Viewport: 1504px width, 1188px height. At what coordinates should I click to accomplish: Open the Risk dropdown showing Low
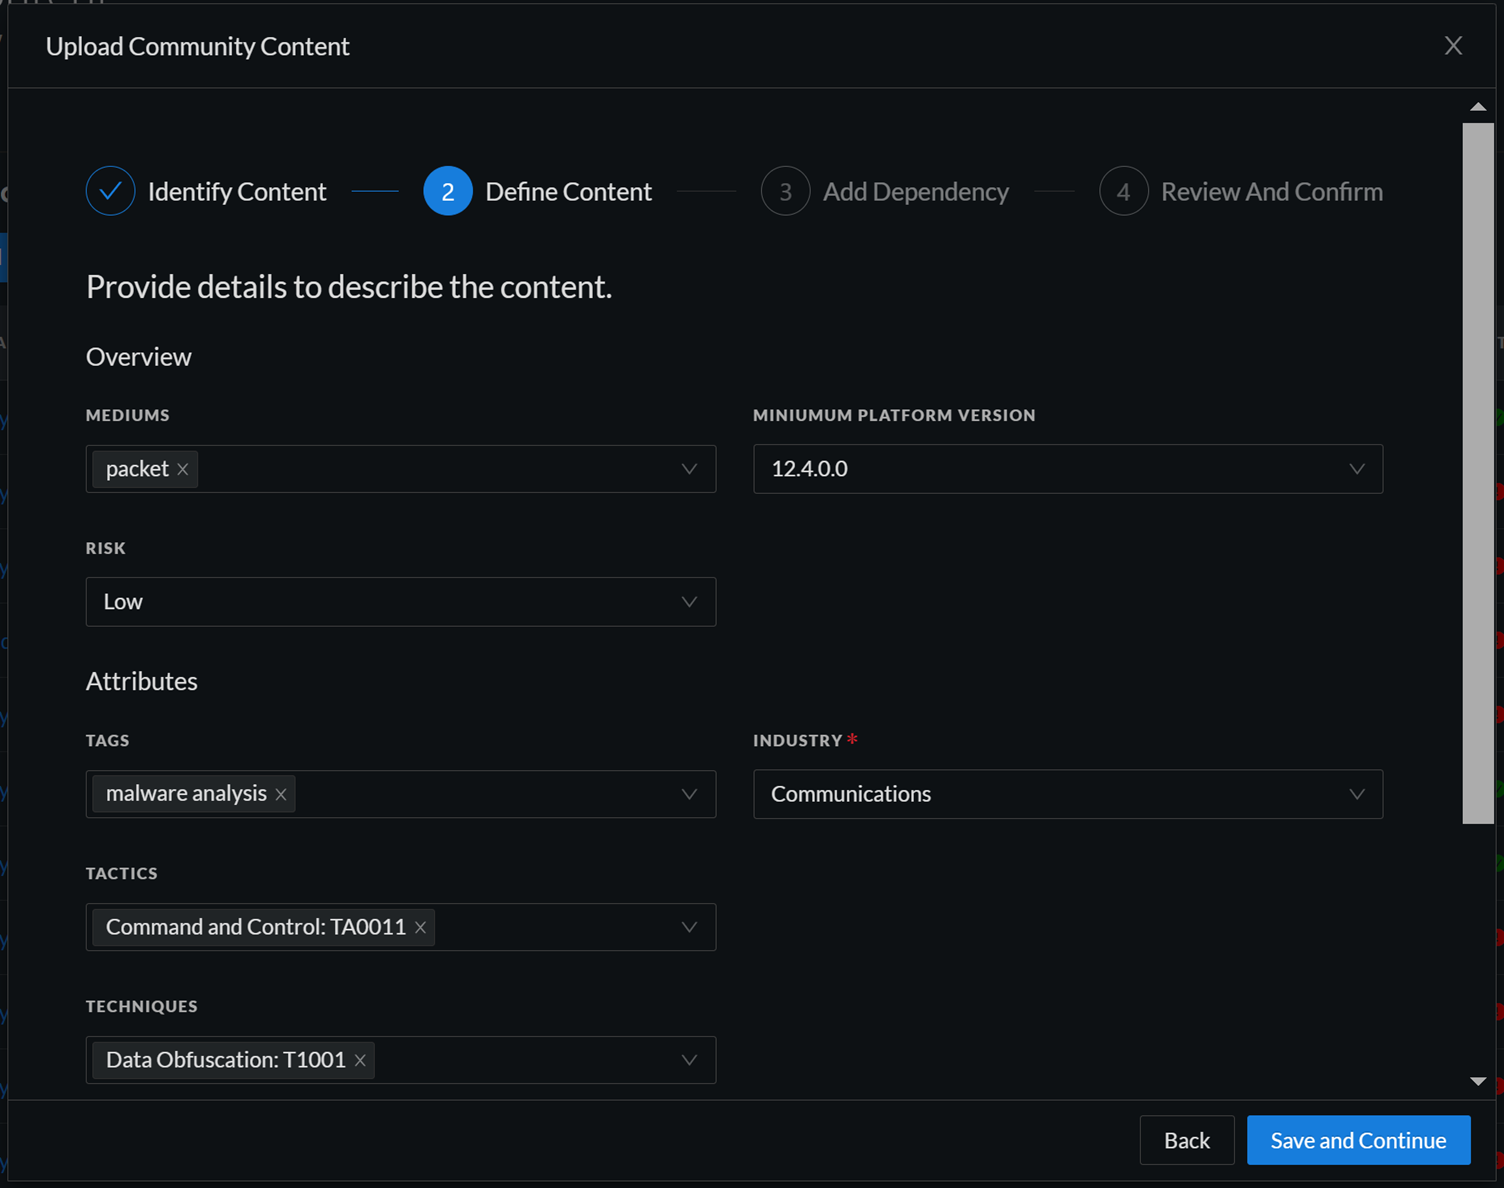pos(689,602)
